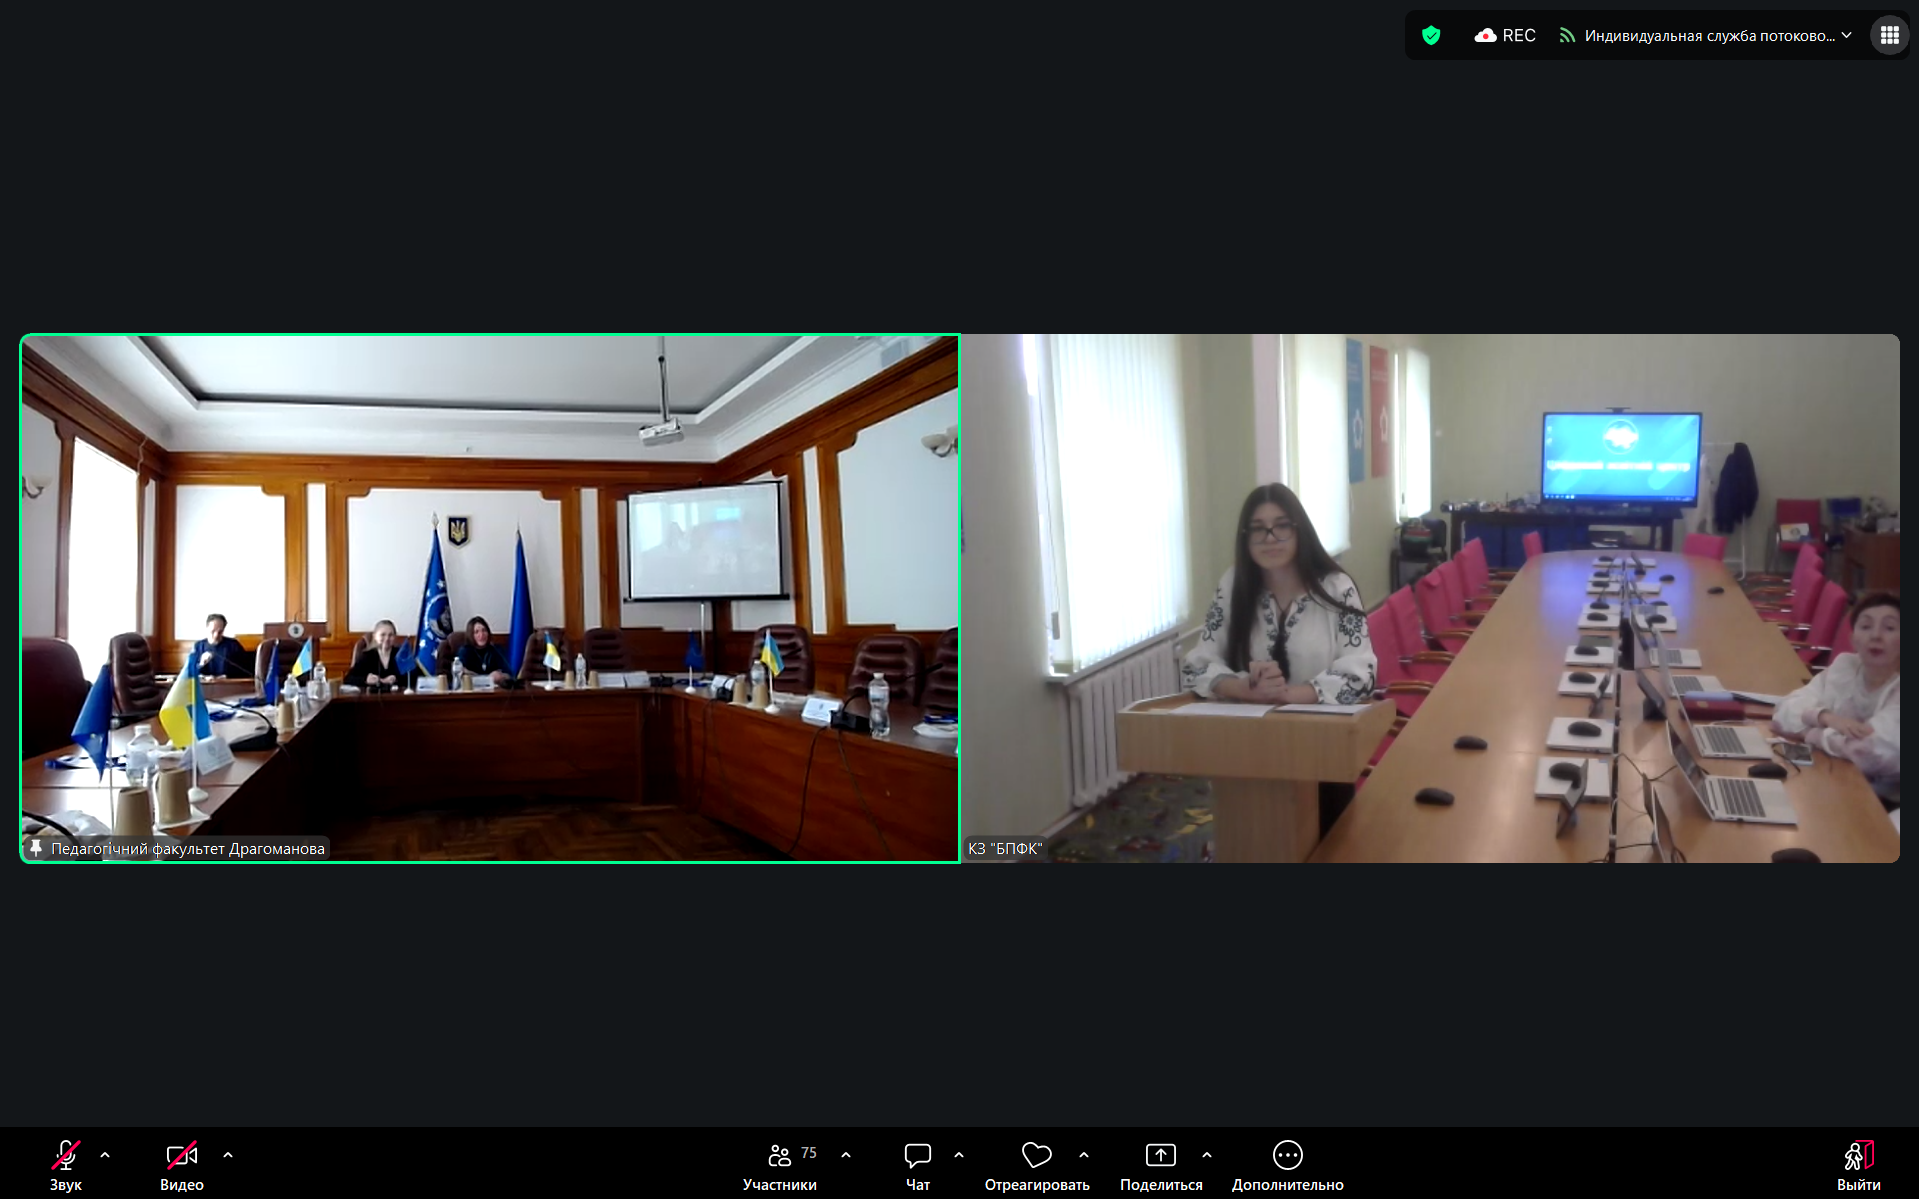The height and width of the screenshot is (1199, 1919).
Task: Turn on camera using the Видео button
Action: click(x=181, y=1164)
